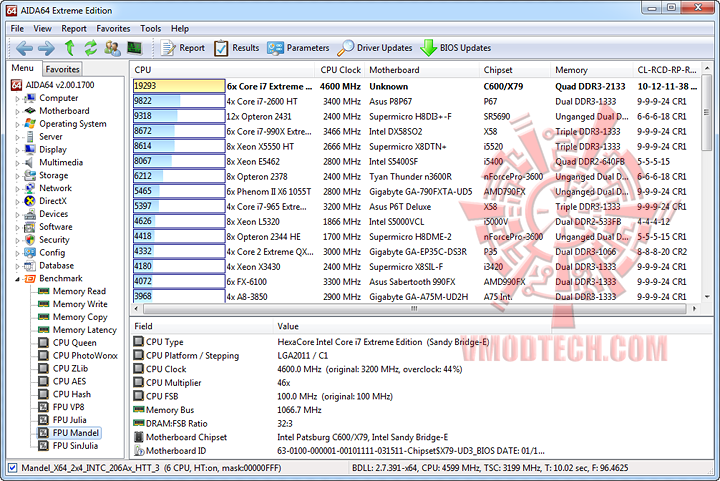Click the green Up arrow icon
Screen dimensions: 720x481
coord(69,48)
